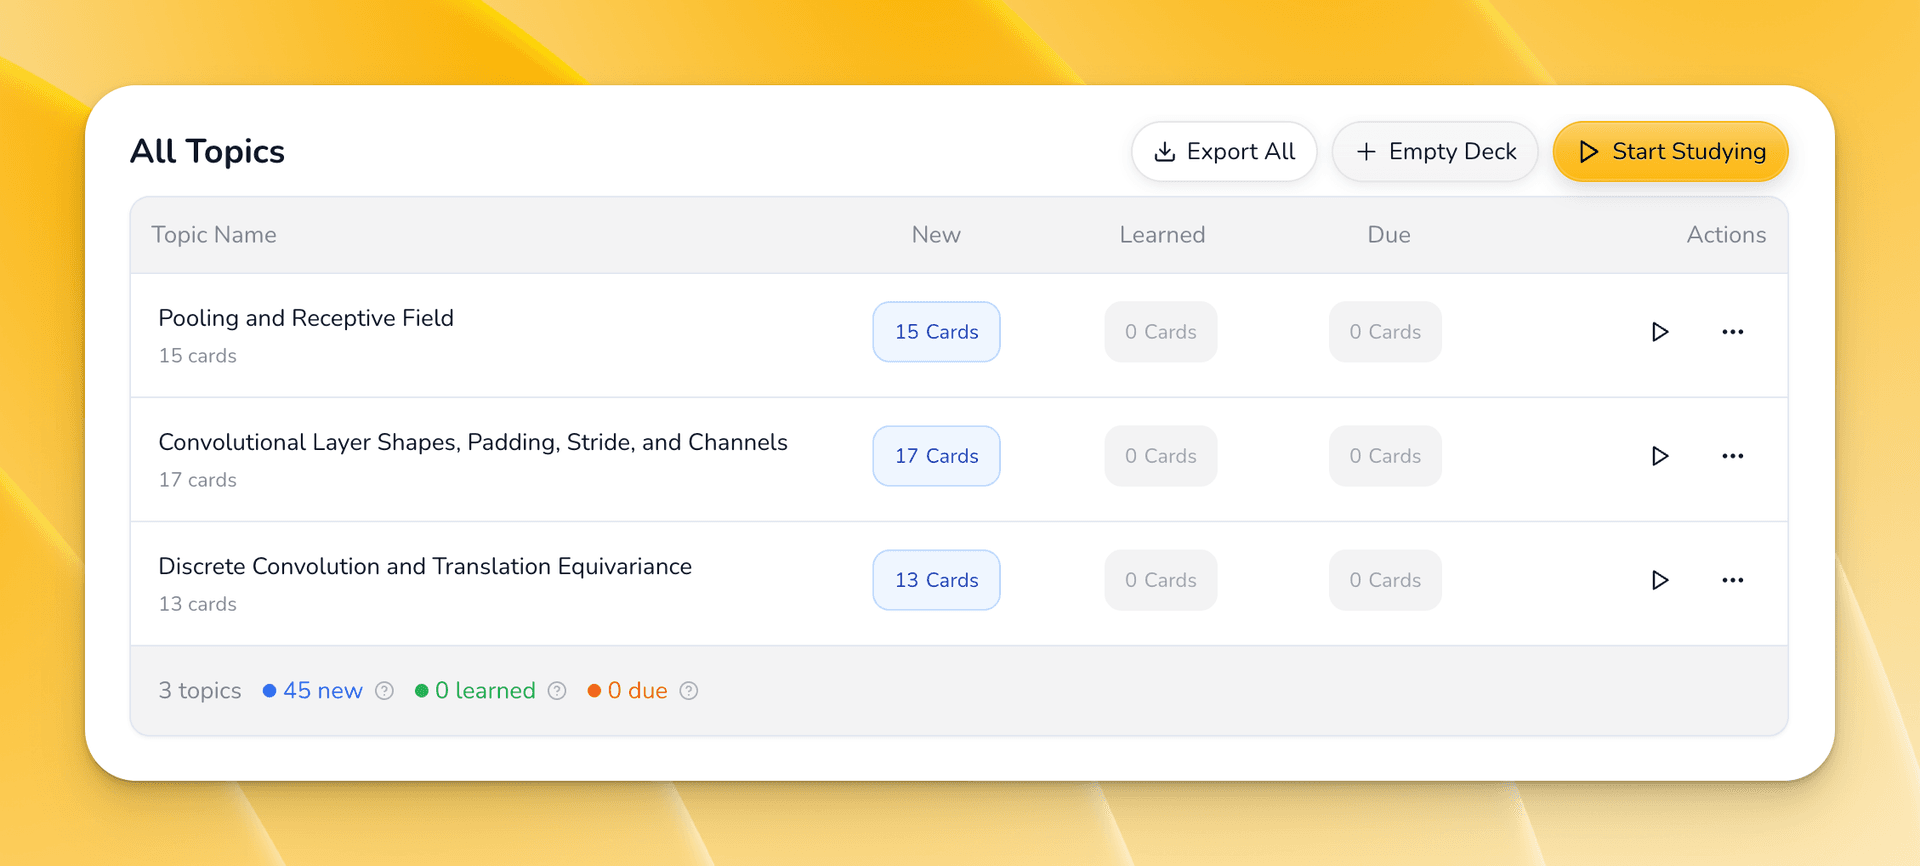
Task: Click the Export All button
Action: [1224, 152]
